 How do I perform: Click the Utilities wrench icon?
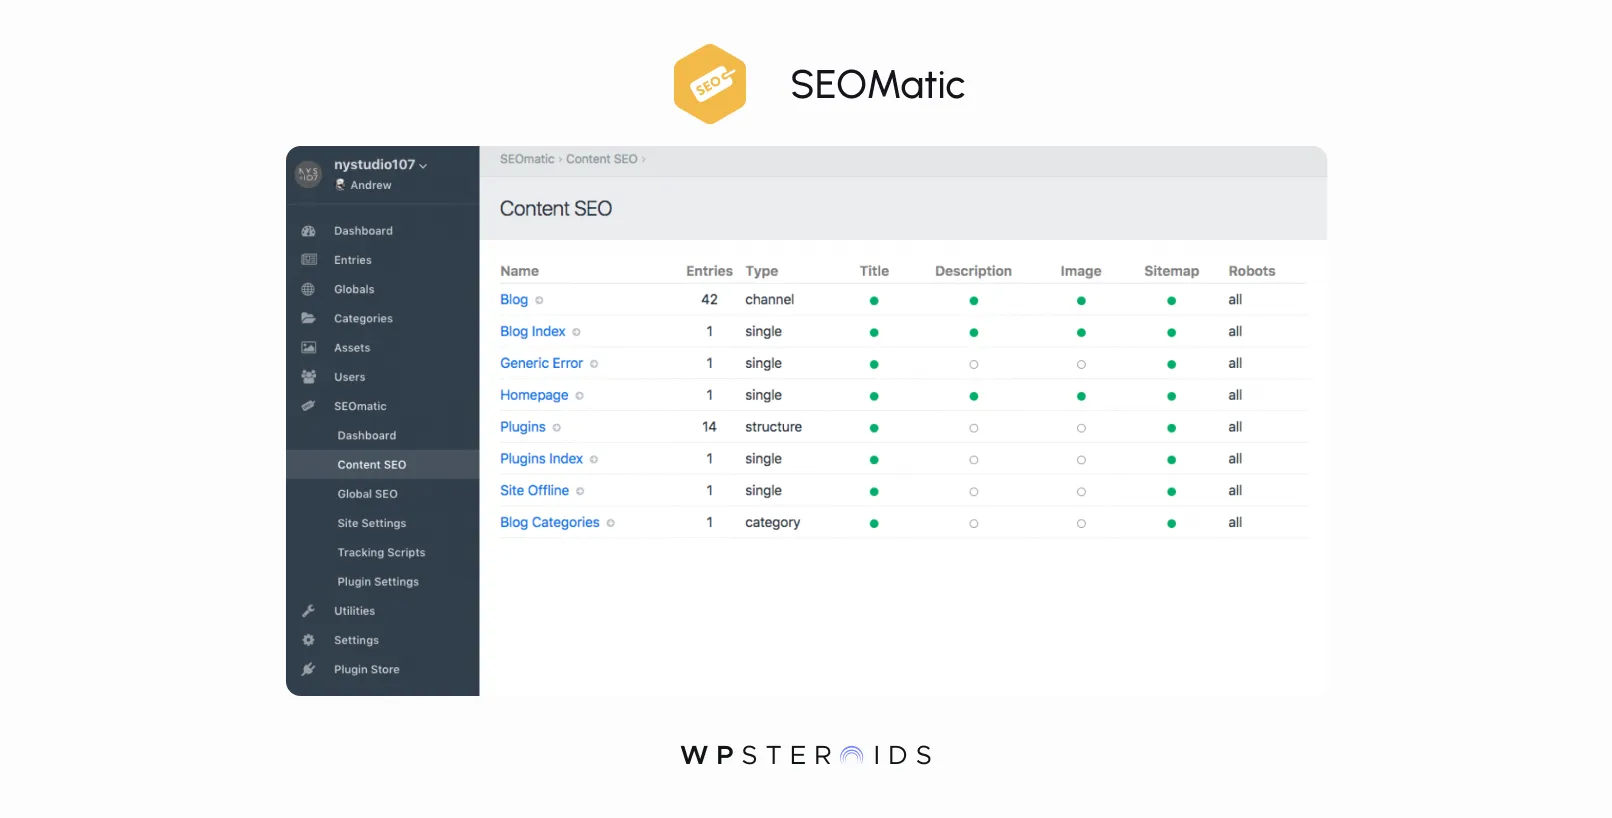[x=308, y=611]
